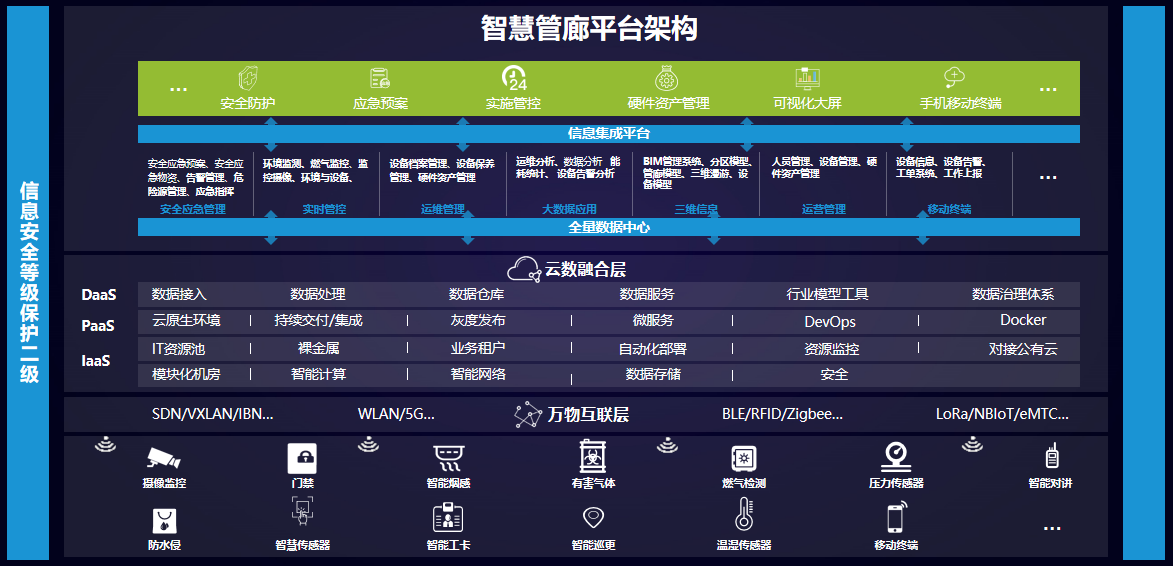1173x566 pixels.
Task: Select the 摄像监控 camera icon
Action: [x=164, y=458]
